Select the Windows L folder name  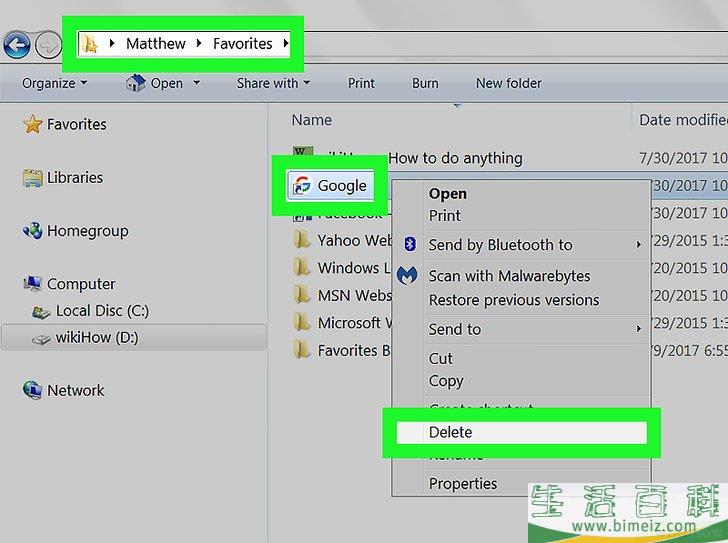[354, 268]
